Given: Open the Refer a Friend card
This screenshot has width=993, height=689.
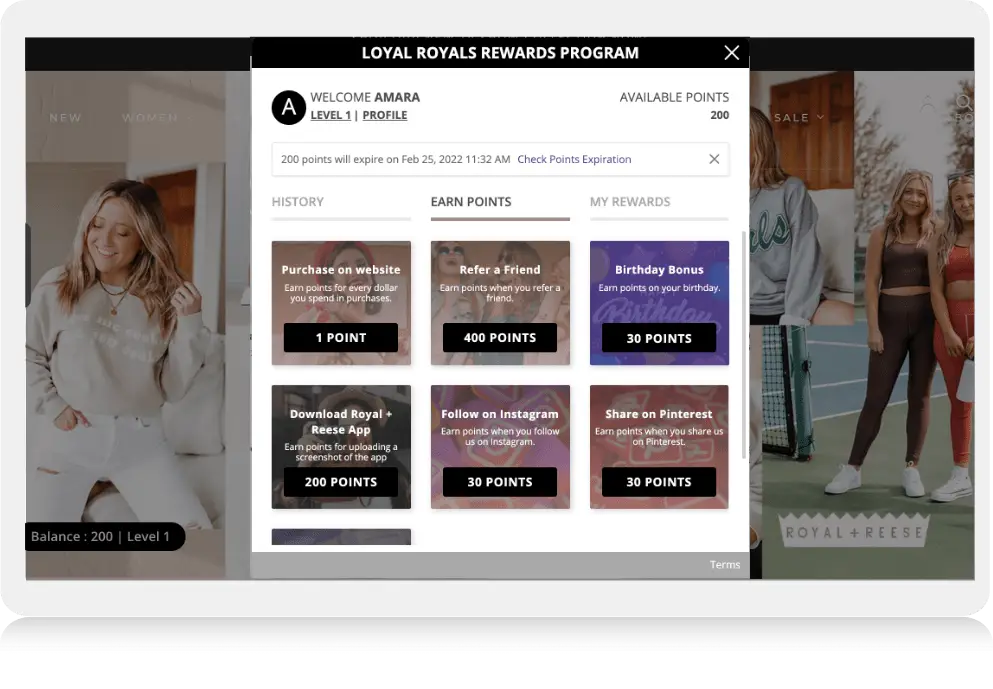Looking at the screenshot, I should pos(500,303).
